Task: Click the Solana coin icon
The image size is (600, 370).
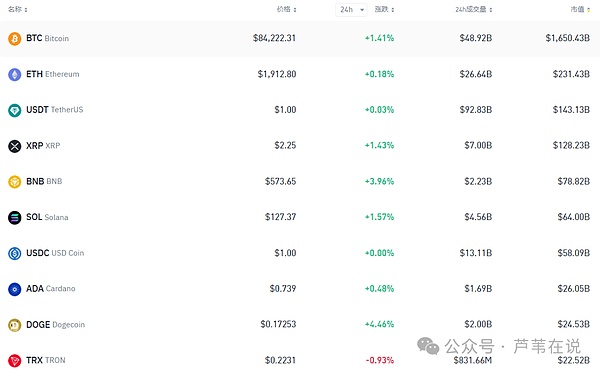Action: [15, 218]
